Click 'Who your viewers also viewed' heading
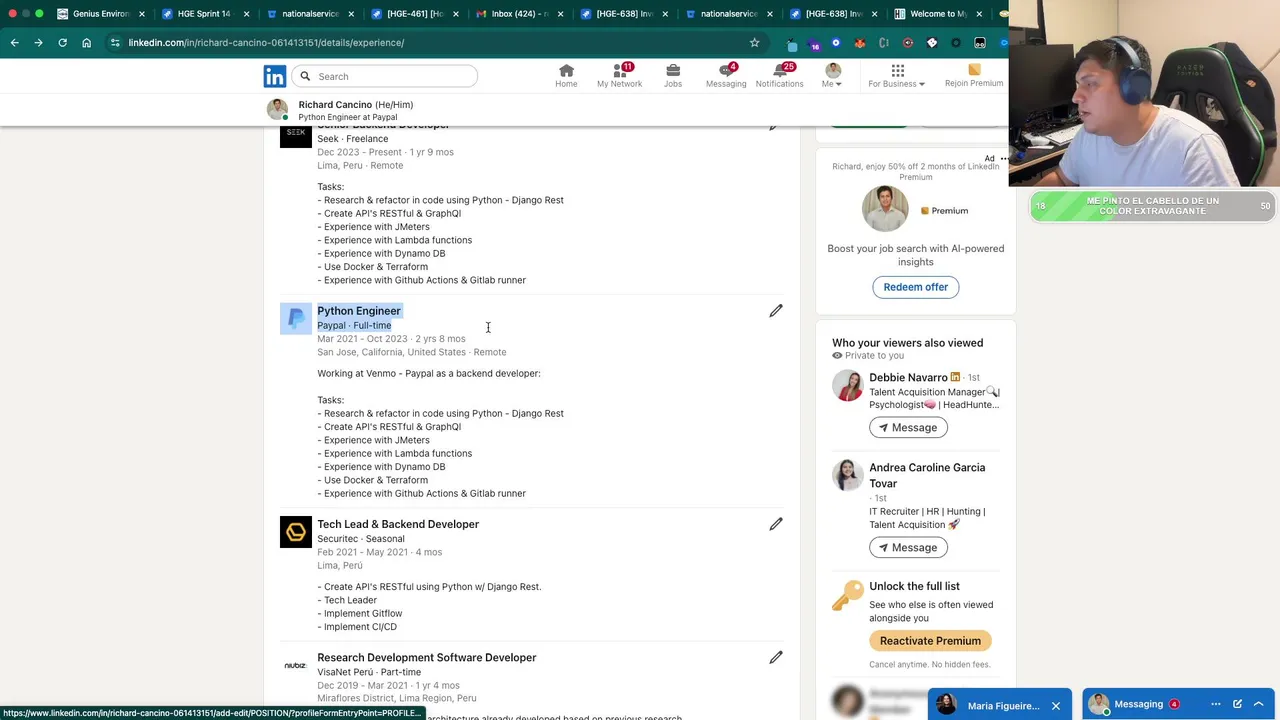 [907, 343]
